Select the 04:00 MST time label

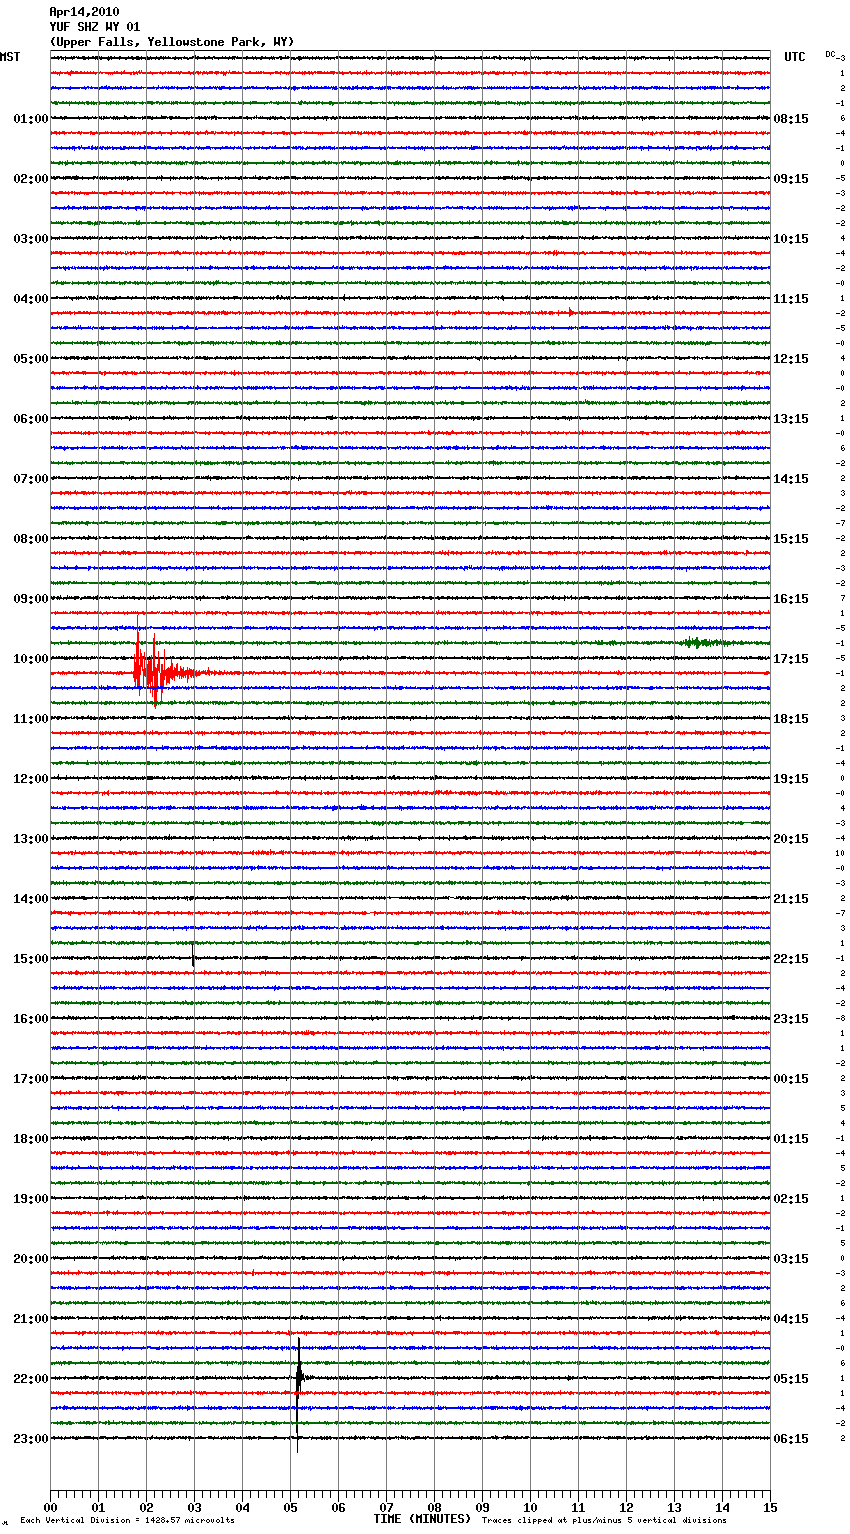[x=31, y=299]
